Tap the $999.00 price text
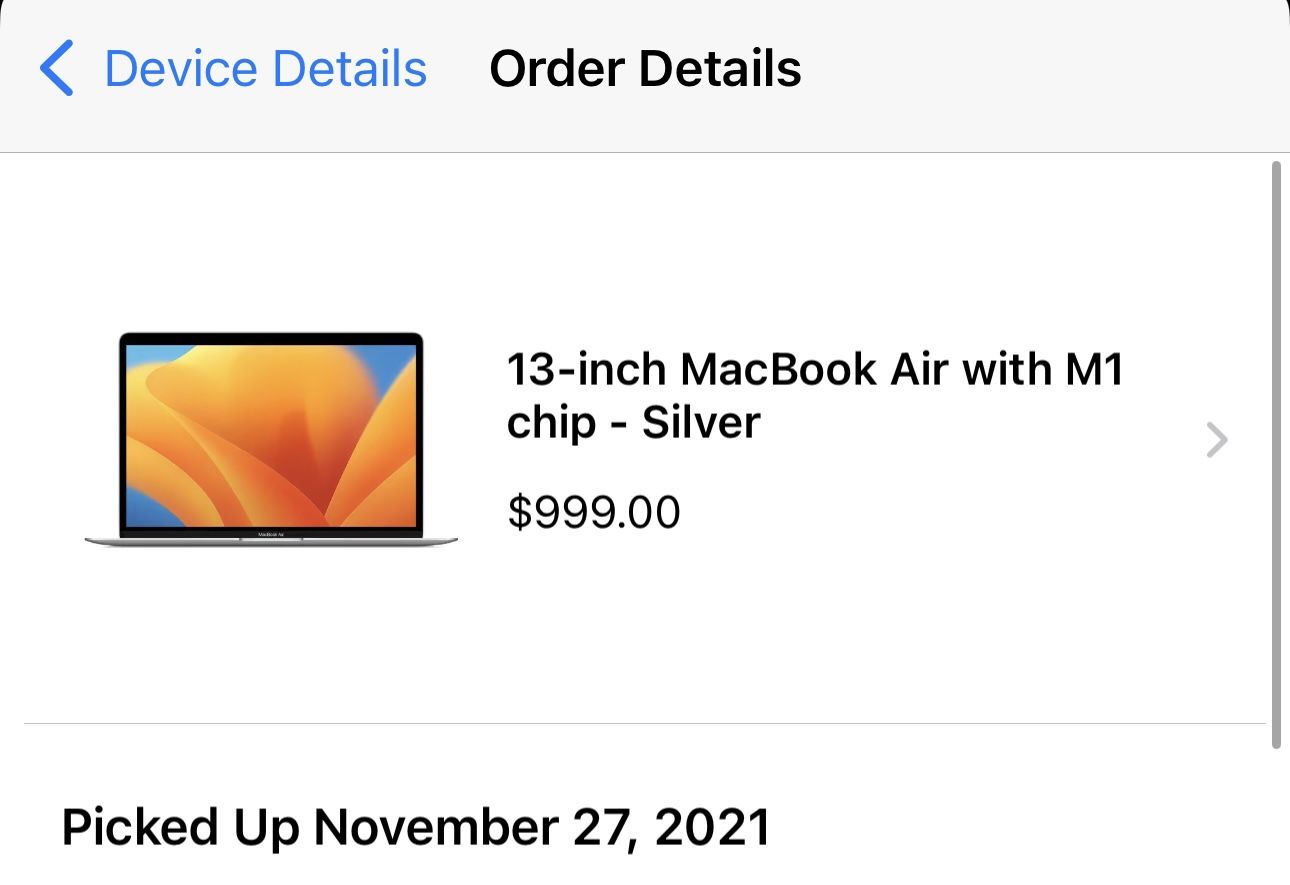 coord(594,512)
